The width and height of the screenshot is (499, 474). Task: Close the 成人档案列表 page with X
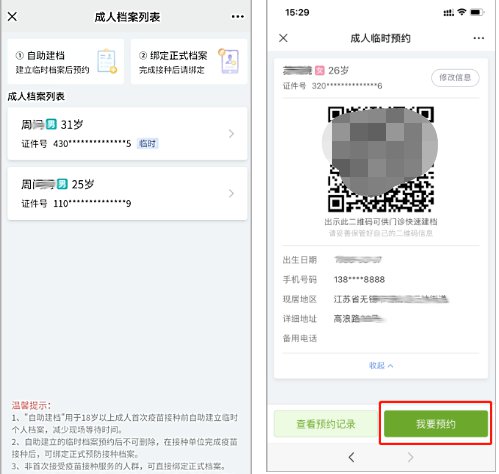pyautogui.click(x=12, y=16)
